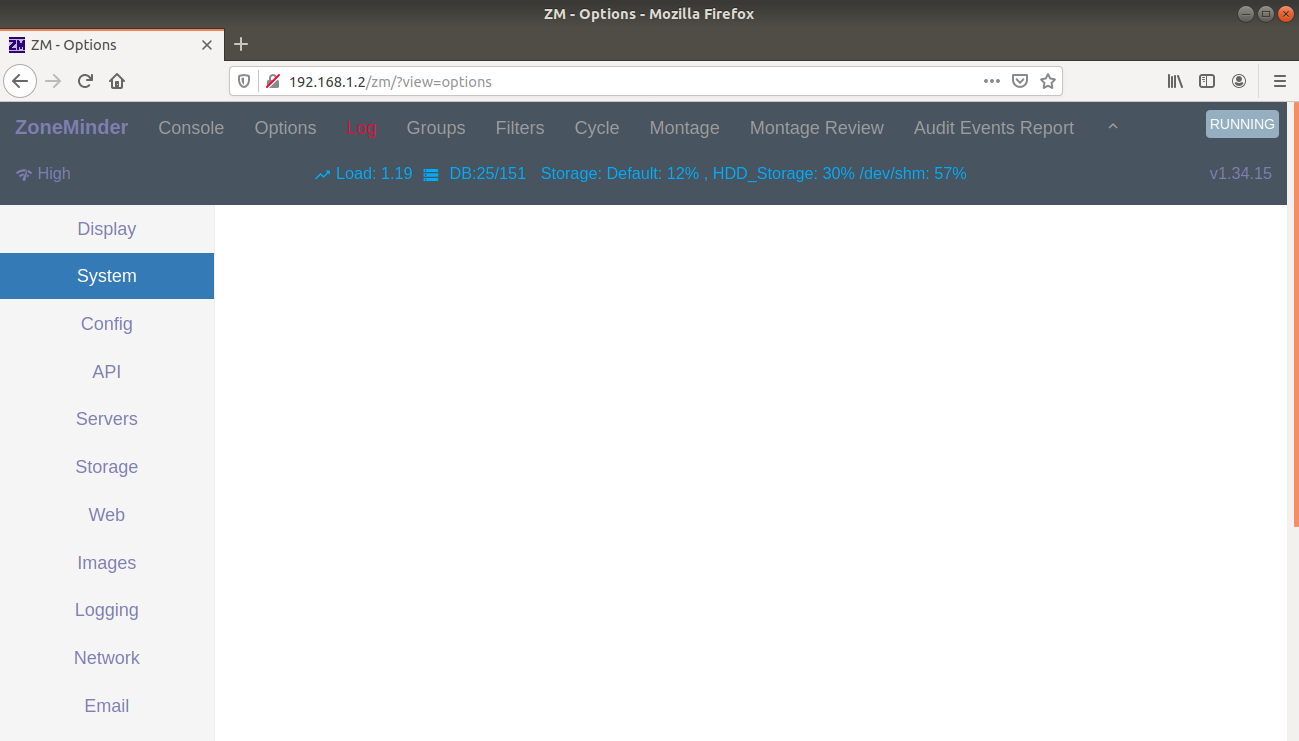Click the tracking protection shield icon
Screen dimensions: 1299x741
point(244,81)
